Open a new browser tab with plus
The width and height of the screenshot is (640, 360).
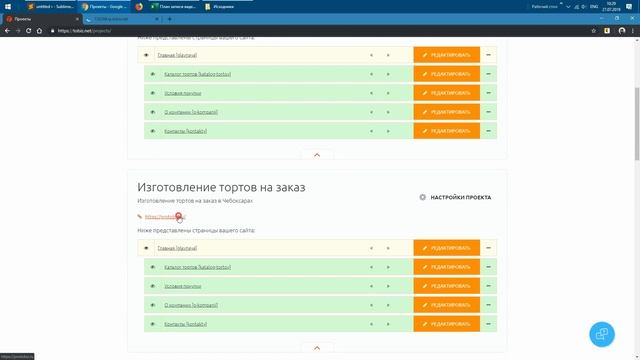(x=169, y=19)
